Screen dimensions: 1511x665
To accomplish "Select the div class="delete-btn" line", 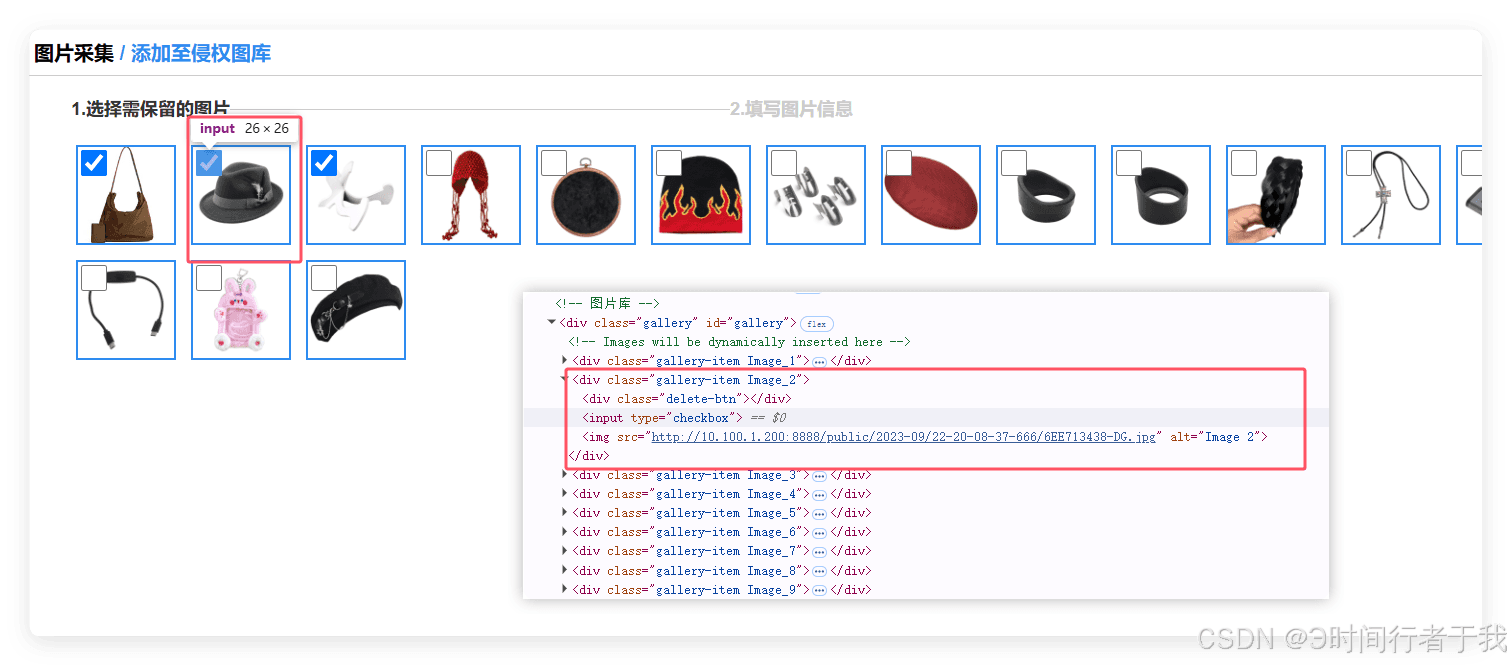I will (686, 399).
